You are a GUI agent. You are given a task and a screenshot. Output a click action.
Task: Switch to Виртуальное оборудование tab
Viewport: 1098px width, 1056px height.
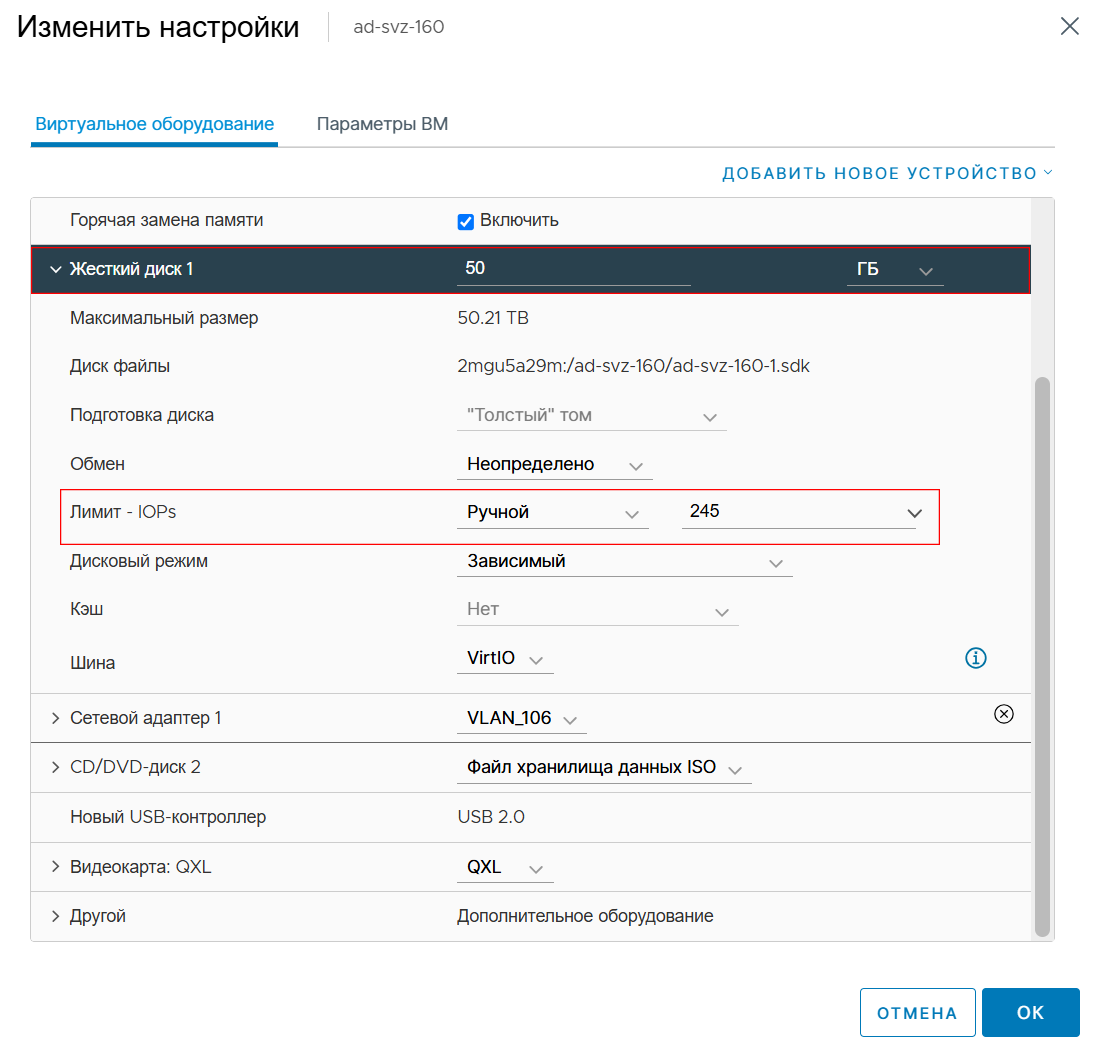coord(154,124)
